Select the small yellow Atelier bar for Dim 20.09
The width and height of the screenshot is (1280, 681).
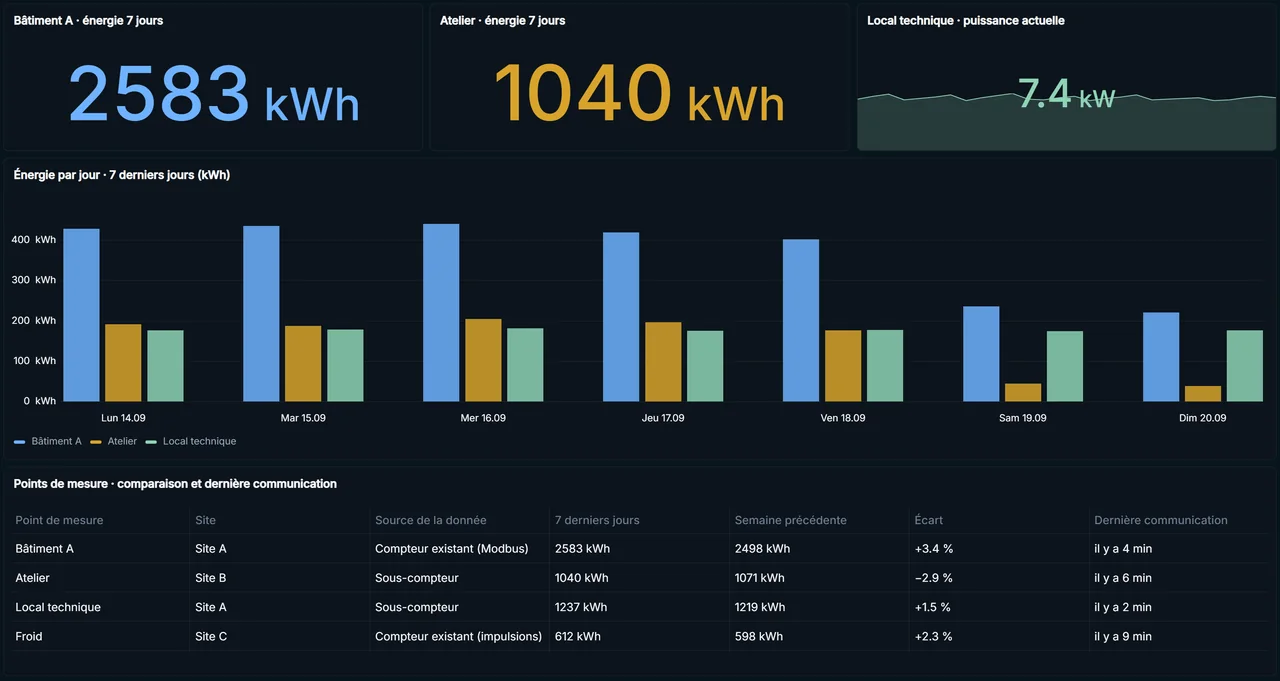click(x=1203, y=394)
